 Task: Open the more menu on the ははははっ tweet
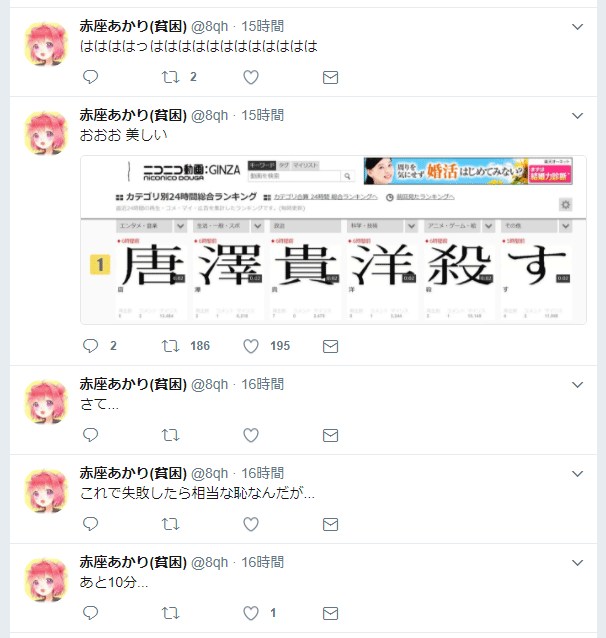click(x=578, y=27)
